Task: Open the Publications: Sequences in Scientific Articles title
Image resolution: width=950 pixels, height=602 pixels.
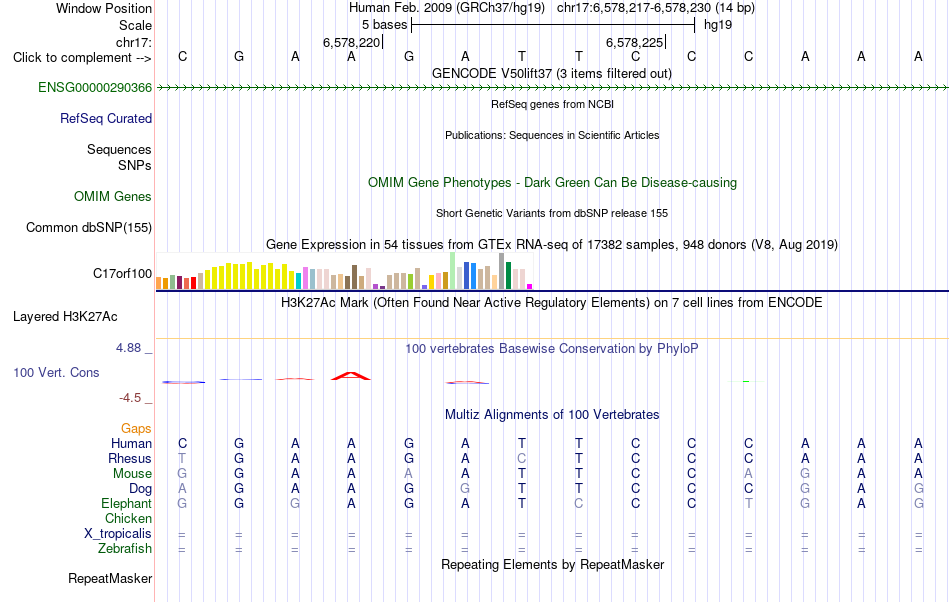Action: pyautogui.click(x=552, y=135)
